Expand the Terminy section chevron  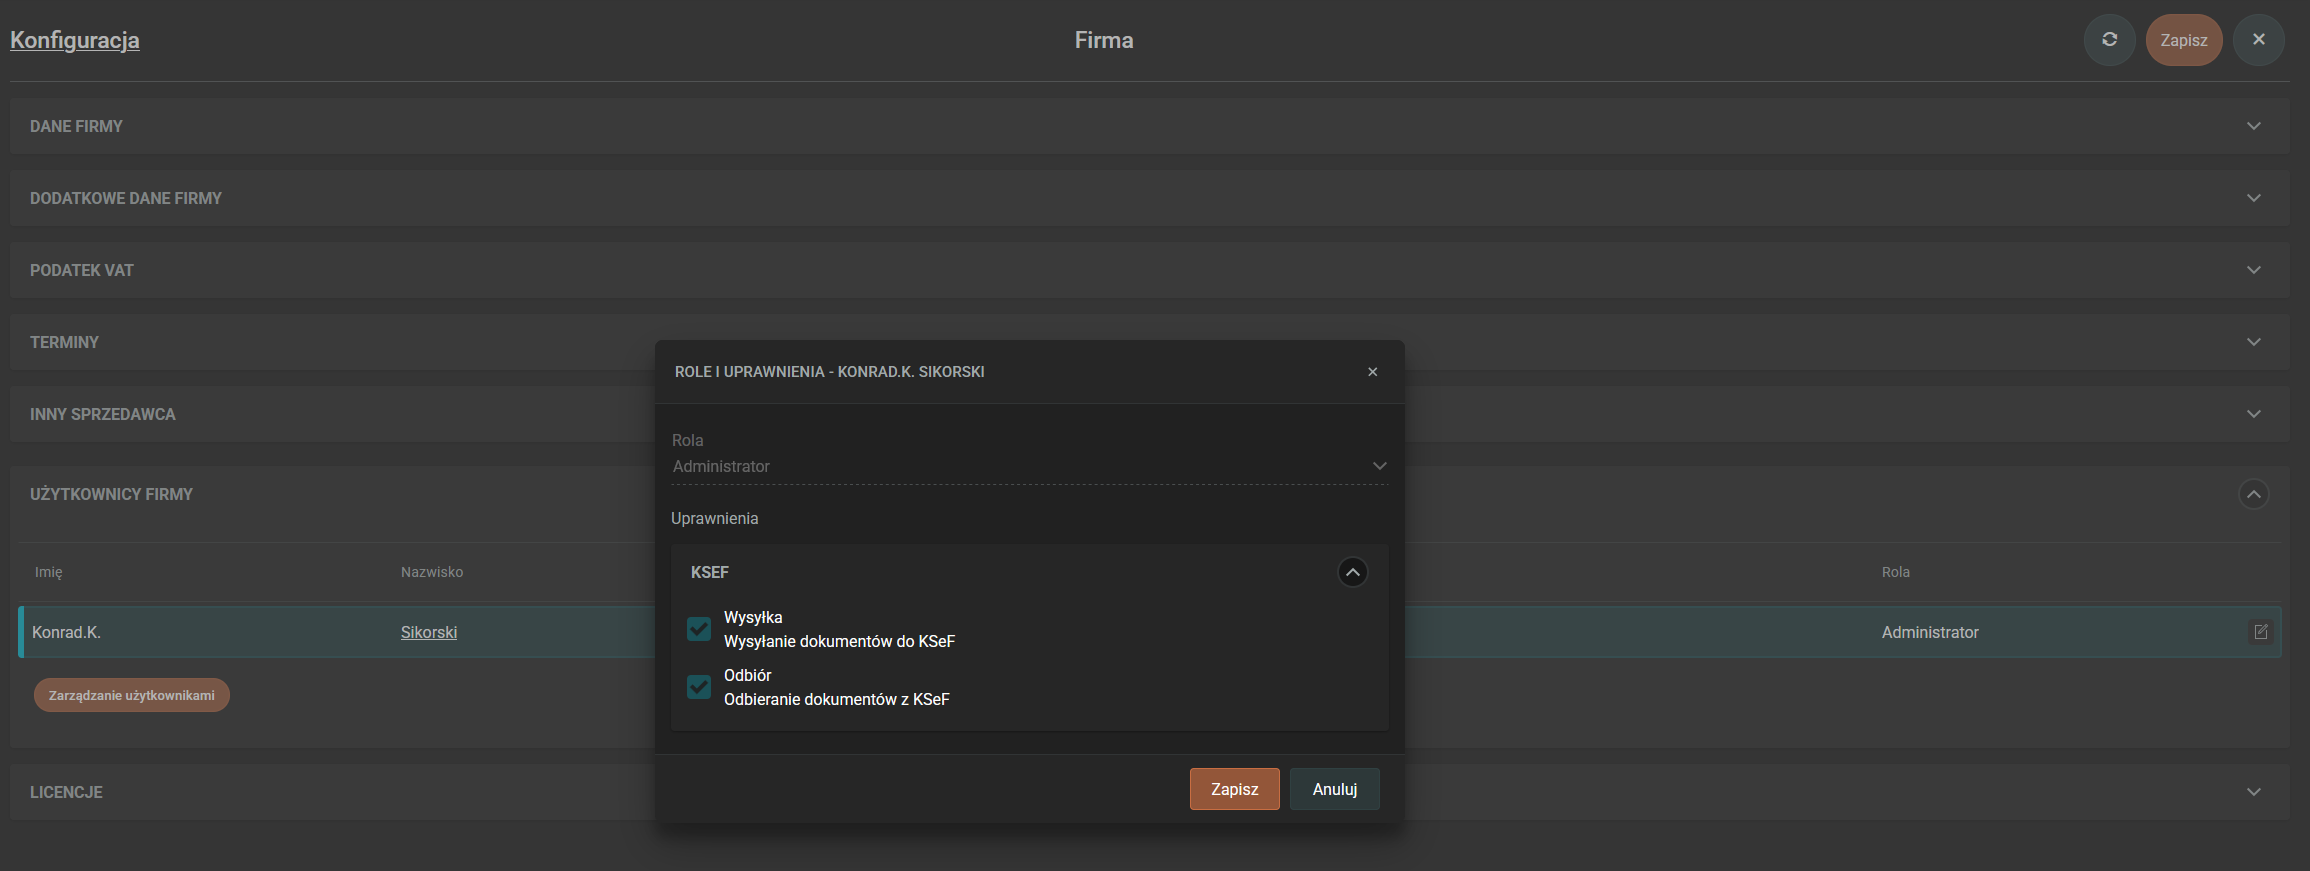click(x=2253, y=342)
